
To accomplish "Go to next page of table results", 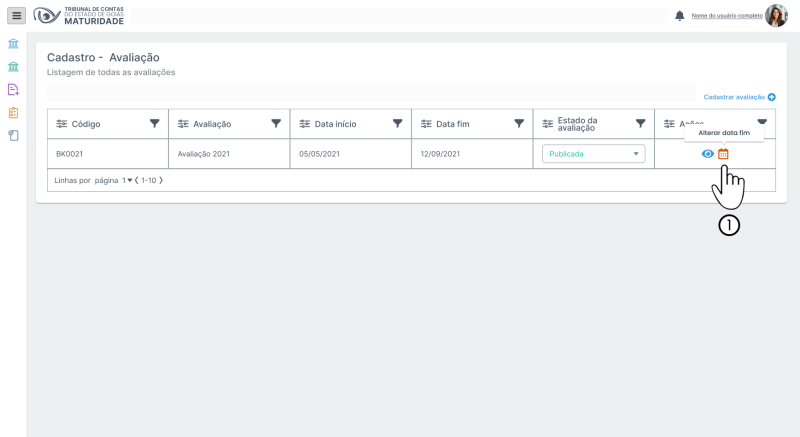I will [x=160, y=181].
